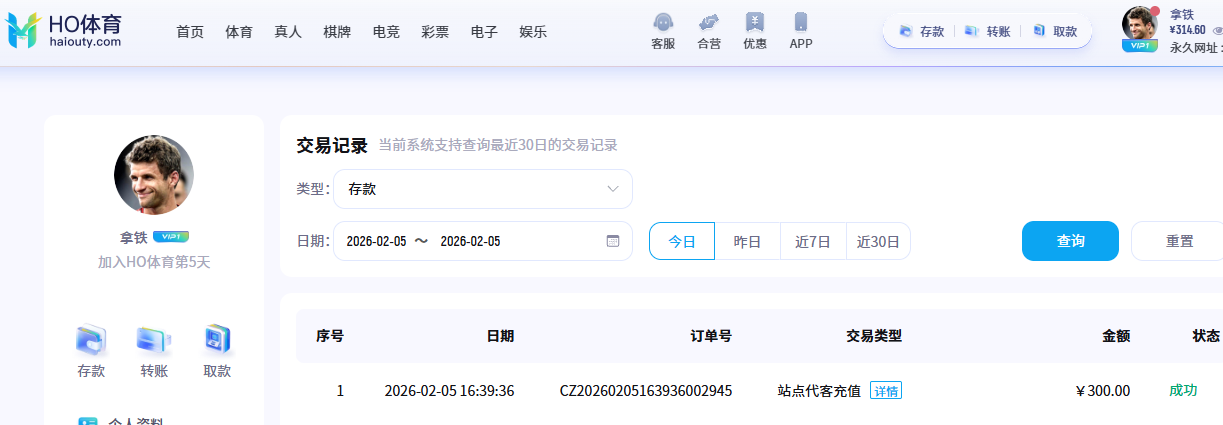Open 详情 link for 站点代客充值
This screenshot has height=425, width=1223.
coord(886,391)
